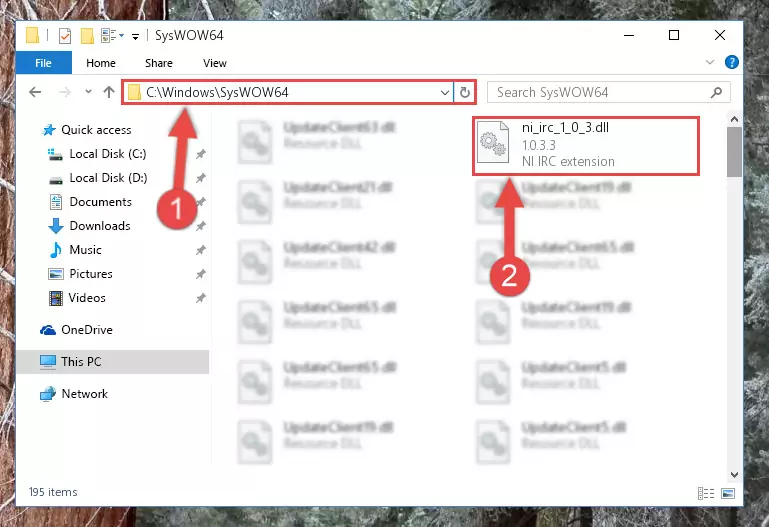Click the vertical scrollbar thumb

tap(734, 152)
